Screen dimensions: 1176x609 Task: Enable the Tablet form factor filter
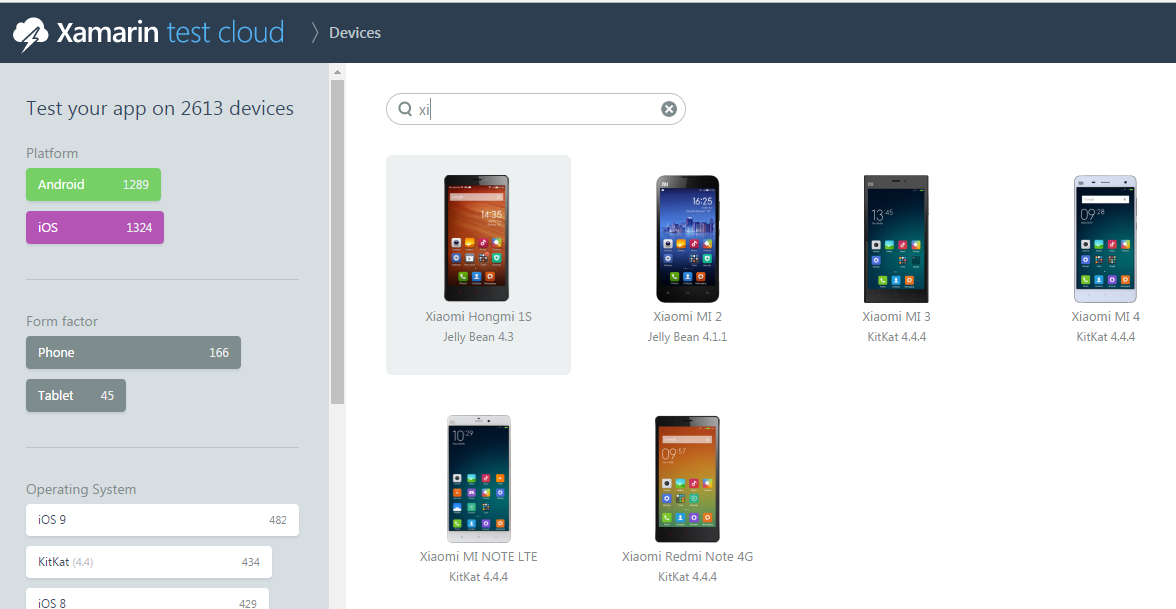pyautogui.click(x=75, y=396)
